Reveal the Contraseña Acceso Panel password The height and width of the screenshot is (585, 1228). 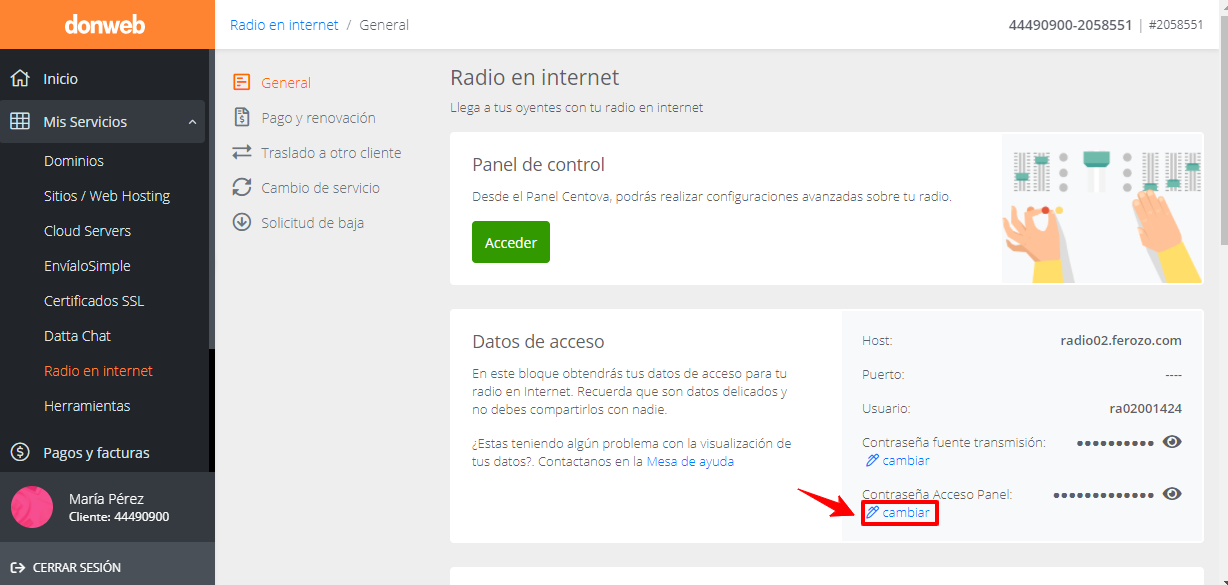click(1172, 494)
